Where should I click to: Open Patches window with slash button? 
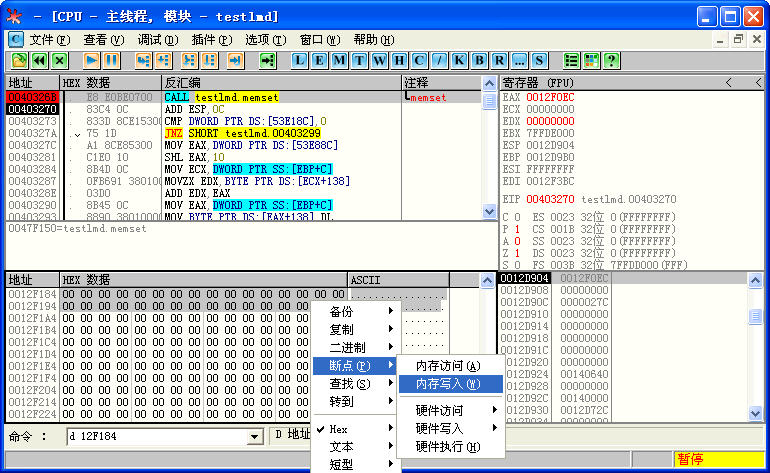click(x=440, y=60)
